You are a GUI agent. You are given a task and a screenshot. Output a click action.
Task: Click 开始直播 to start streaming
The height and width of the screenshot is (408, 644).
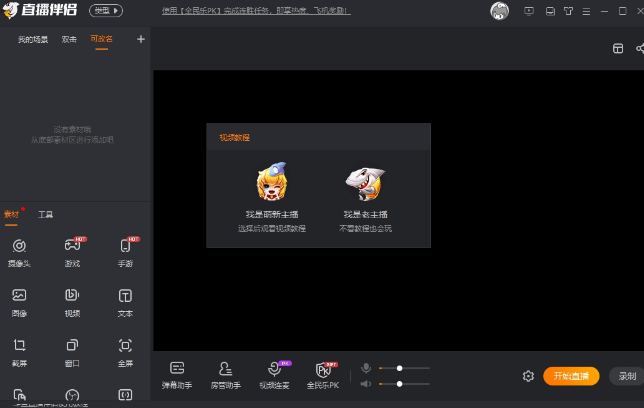[x=571, y=376]
